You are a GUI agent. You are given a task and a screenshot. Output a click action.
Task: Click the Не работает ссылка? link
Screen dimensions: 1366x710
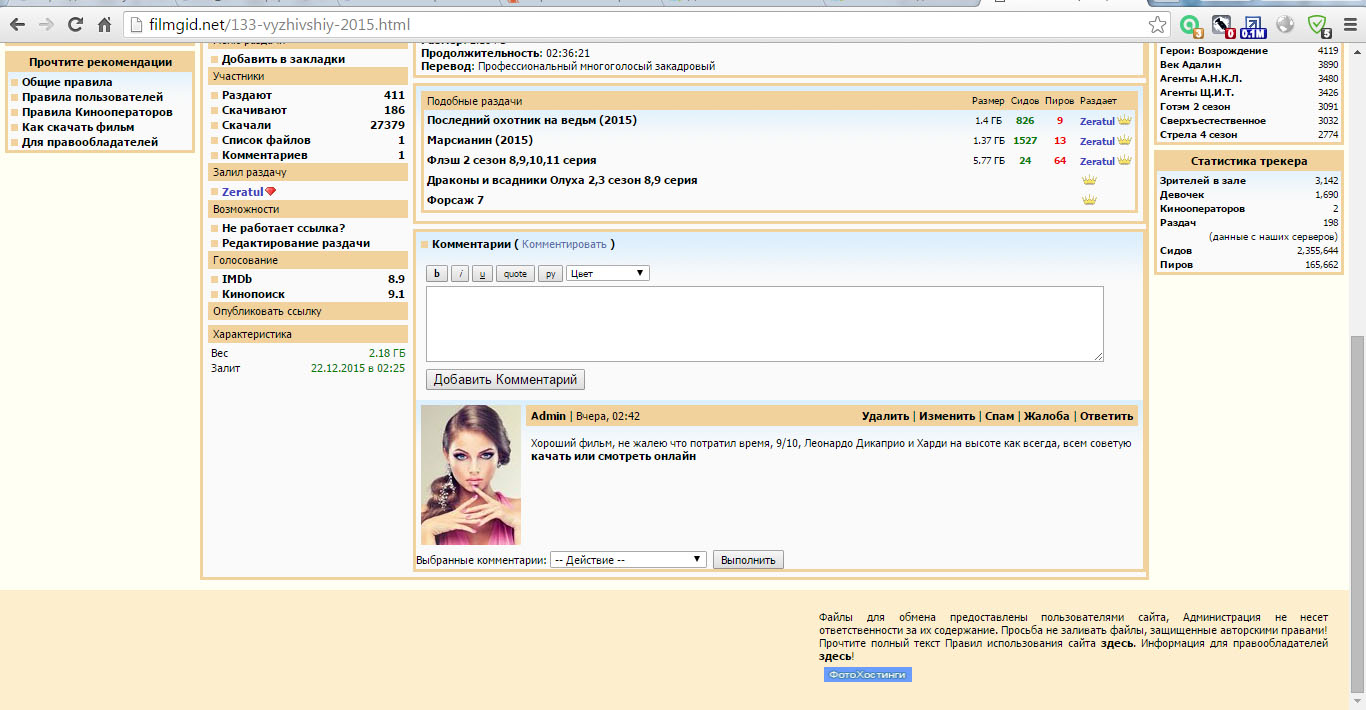pyautogui.click(x=283, y=228)
